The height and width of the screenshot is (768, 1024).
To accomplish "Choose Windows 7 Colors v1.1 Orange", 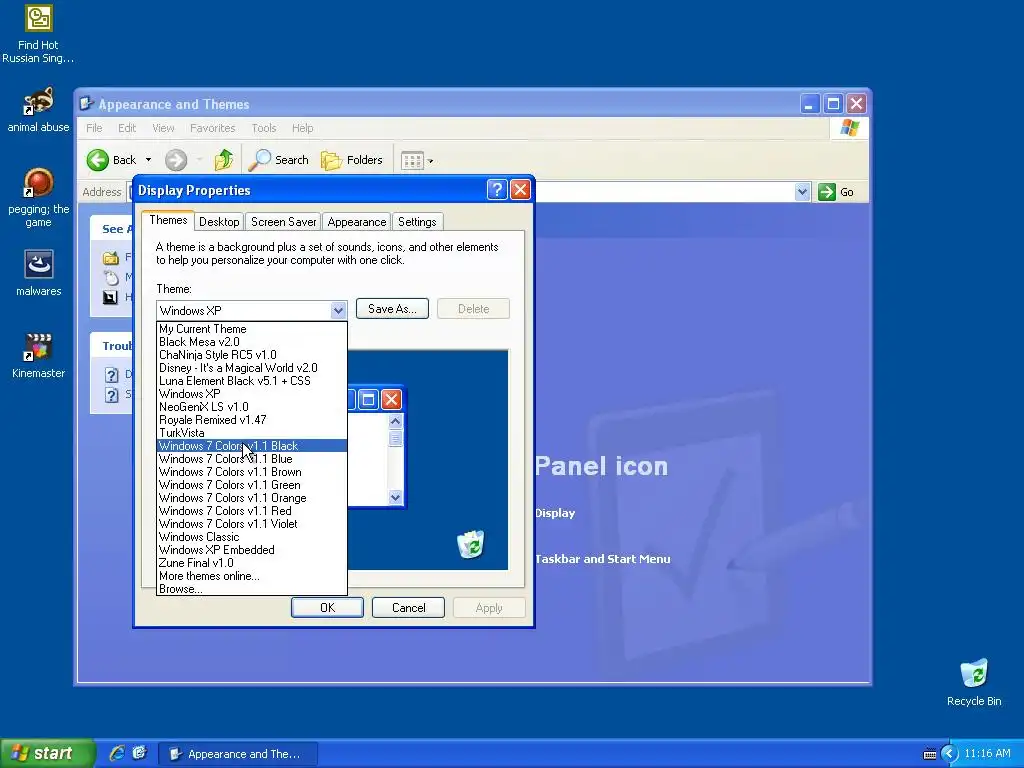I will (x=252, y=498).
